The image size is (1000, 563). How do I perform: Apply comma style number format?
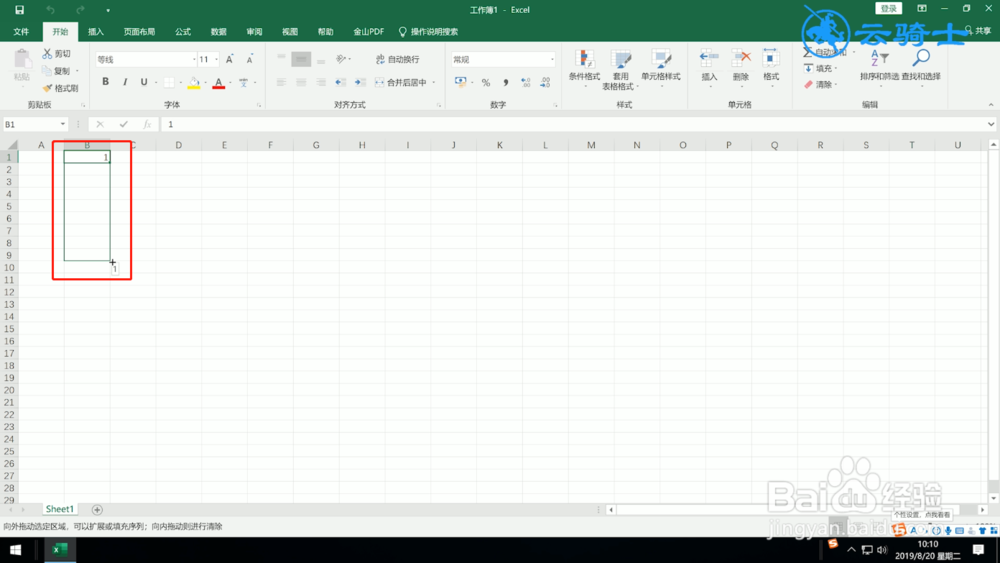[506, 82]
